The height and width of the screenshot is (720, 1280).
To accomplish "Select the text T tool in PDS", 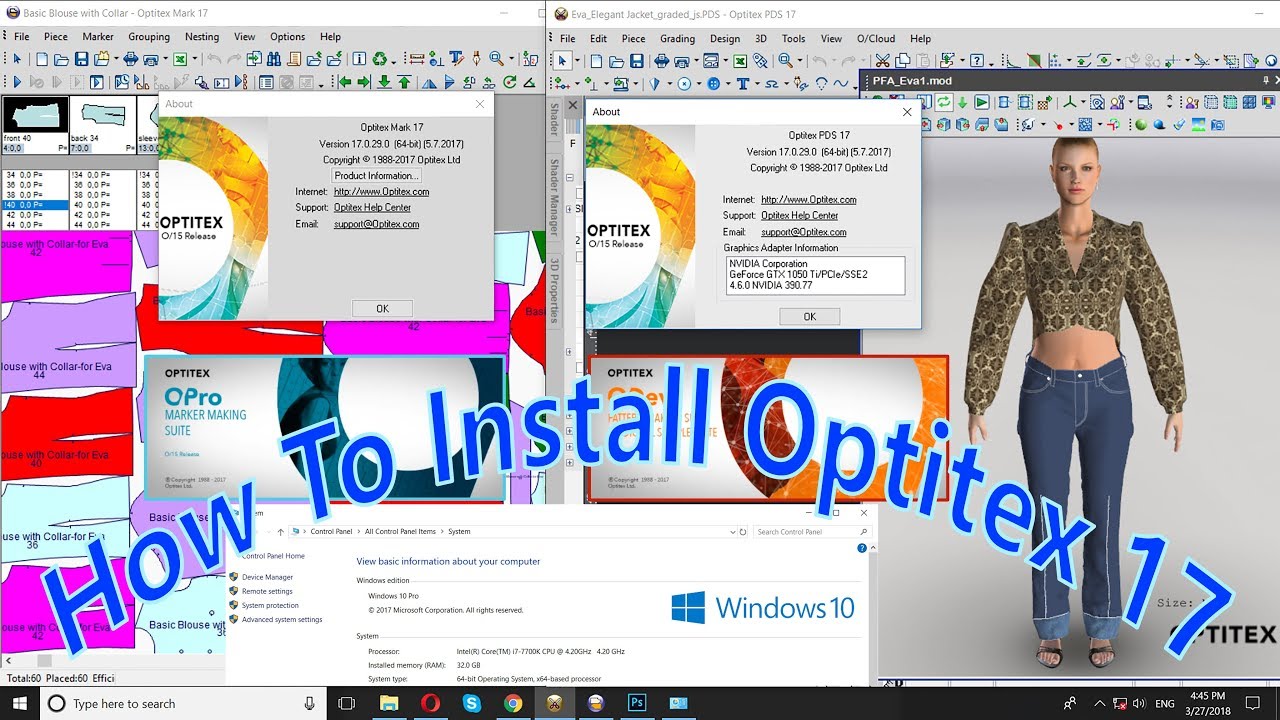I will tap(743, 84).
